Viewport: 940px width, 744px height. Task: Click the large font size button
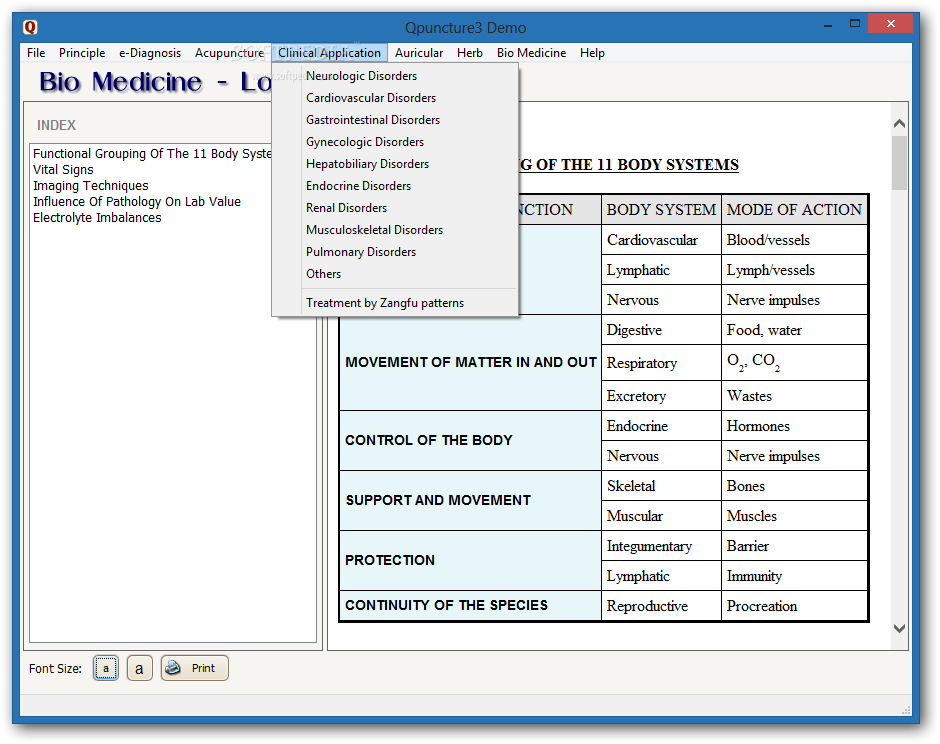click(x=139, y=668)
